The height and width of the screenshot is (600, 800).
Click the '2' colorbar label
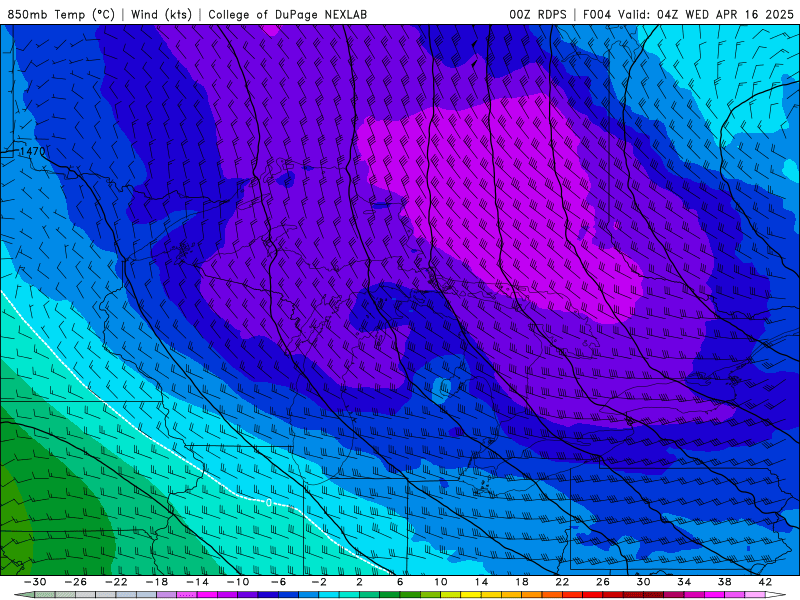[x=359, y=582]
